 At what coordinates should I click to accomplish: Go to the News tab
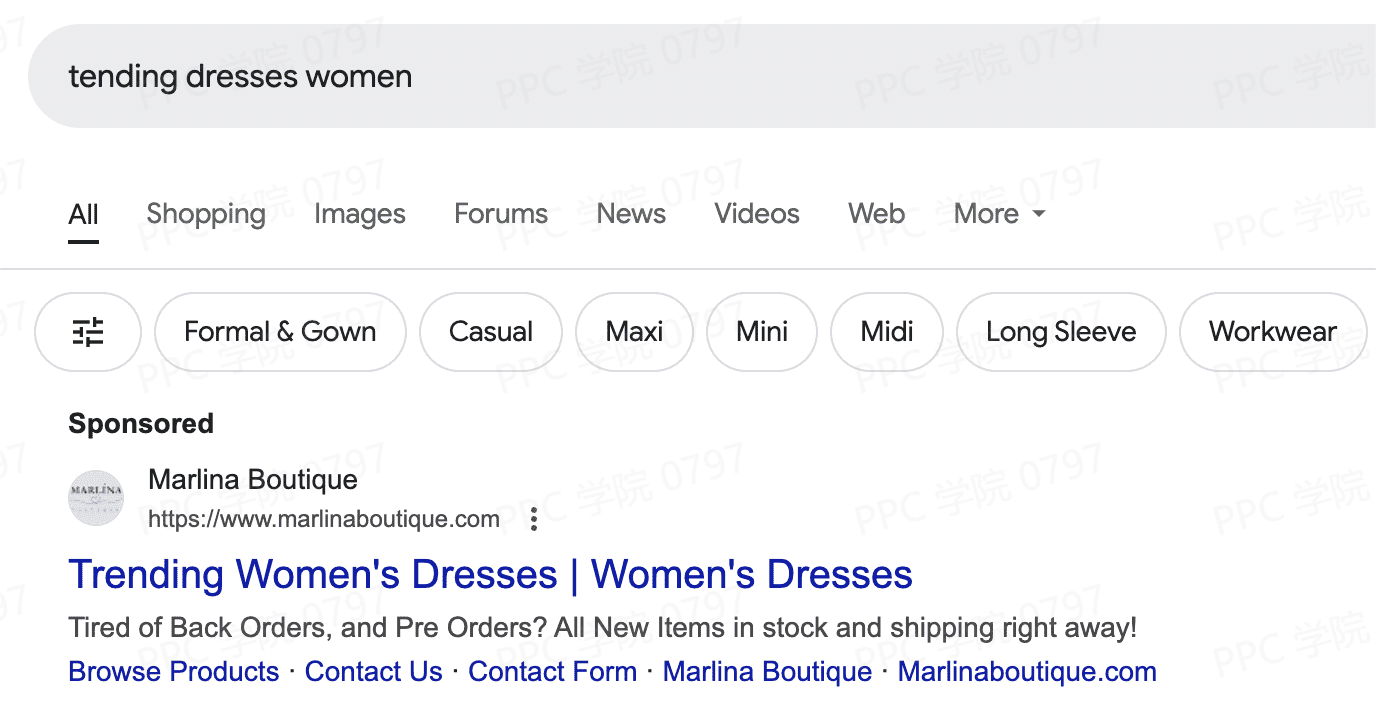[631, 214]
